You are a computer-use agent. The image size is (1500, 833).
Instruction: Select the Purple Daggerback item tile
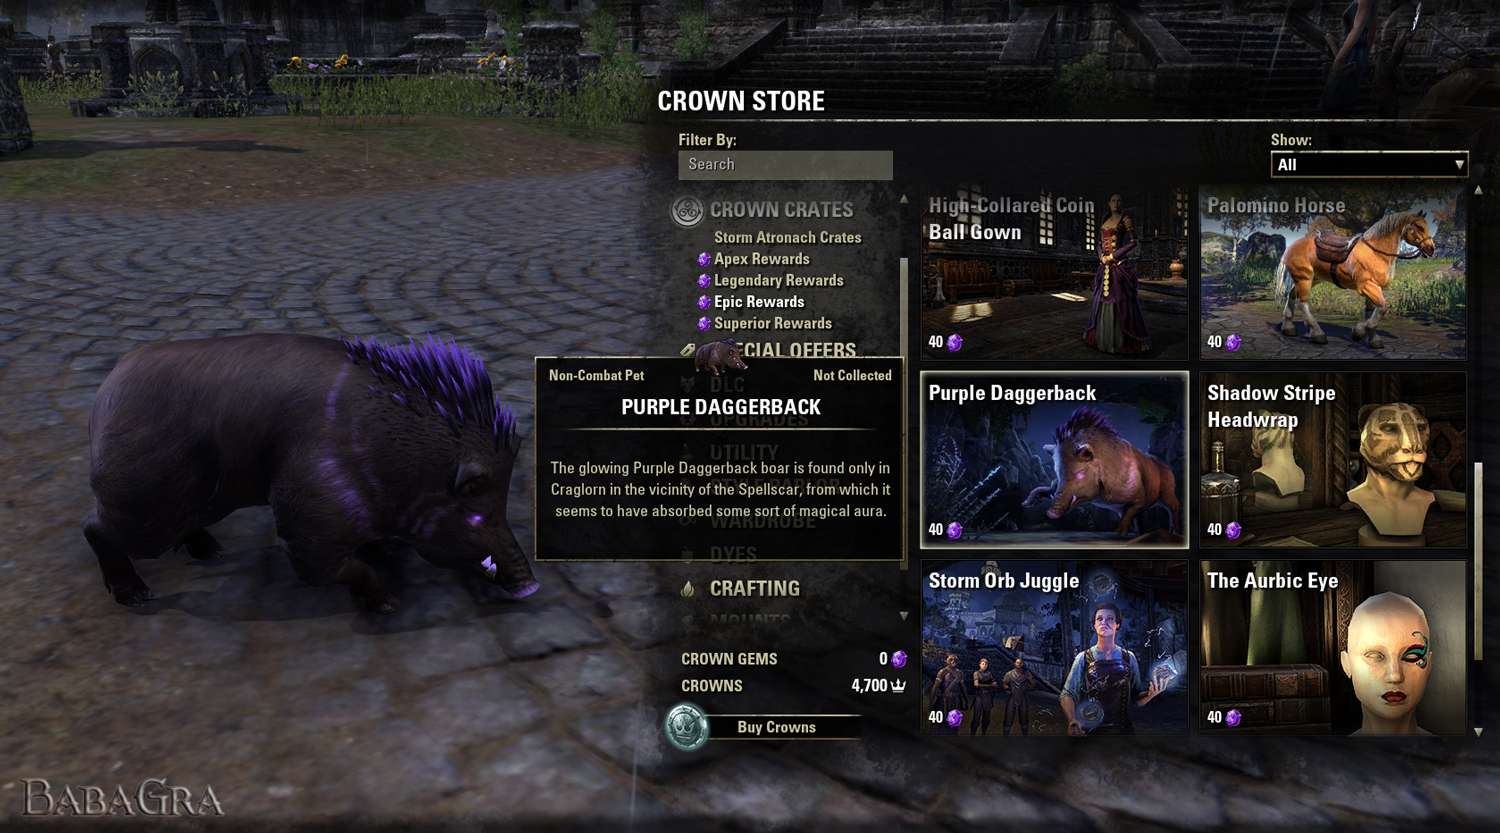click(1054, 460)
